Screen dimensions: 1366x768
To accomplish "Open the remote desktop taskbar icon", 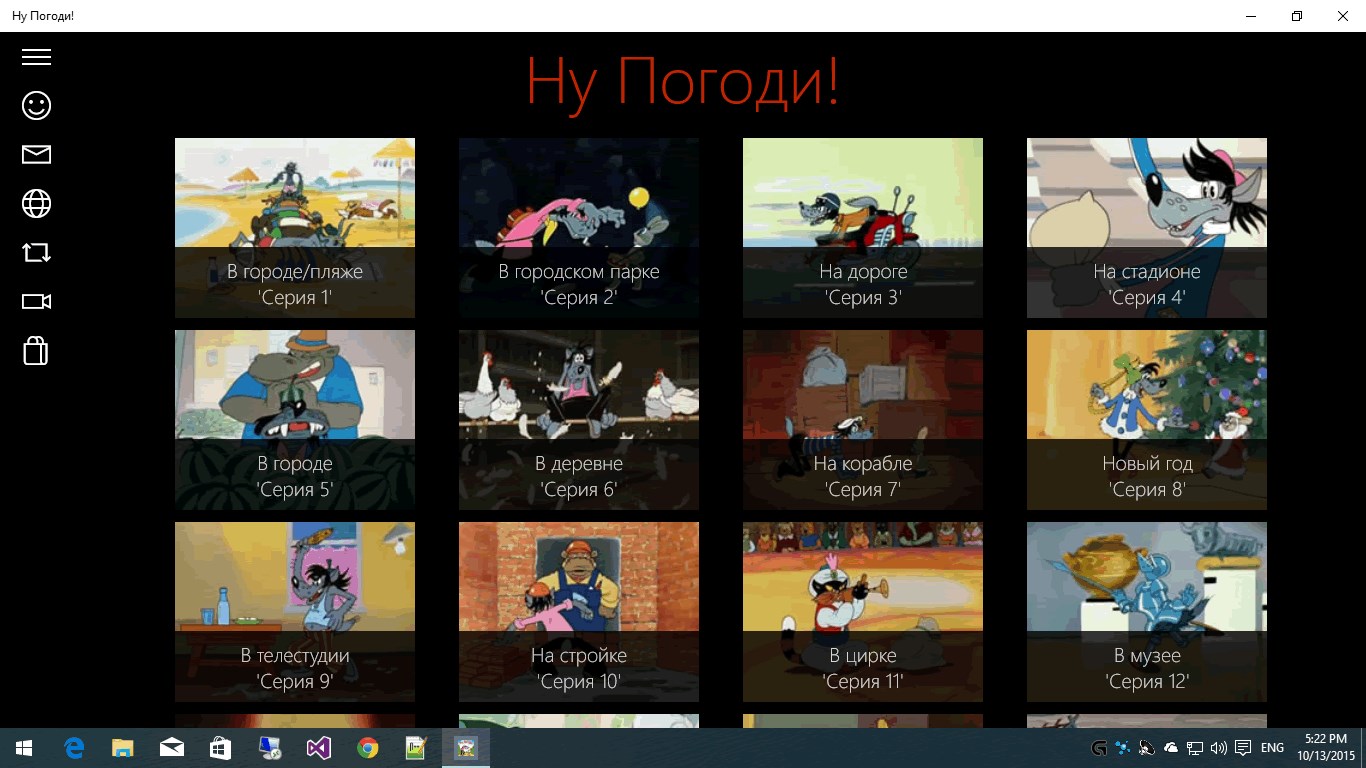I will pos(270,748).
